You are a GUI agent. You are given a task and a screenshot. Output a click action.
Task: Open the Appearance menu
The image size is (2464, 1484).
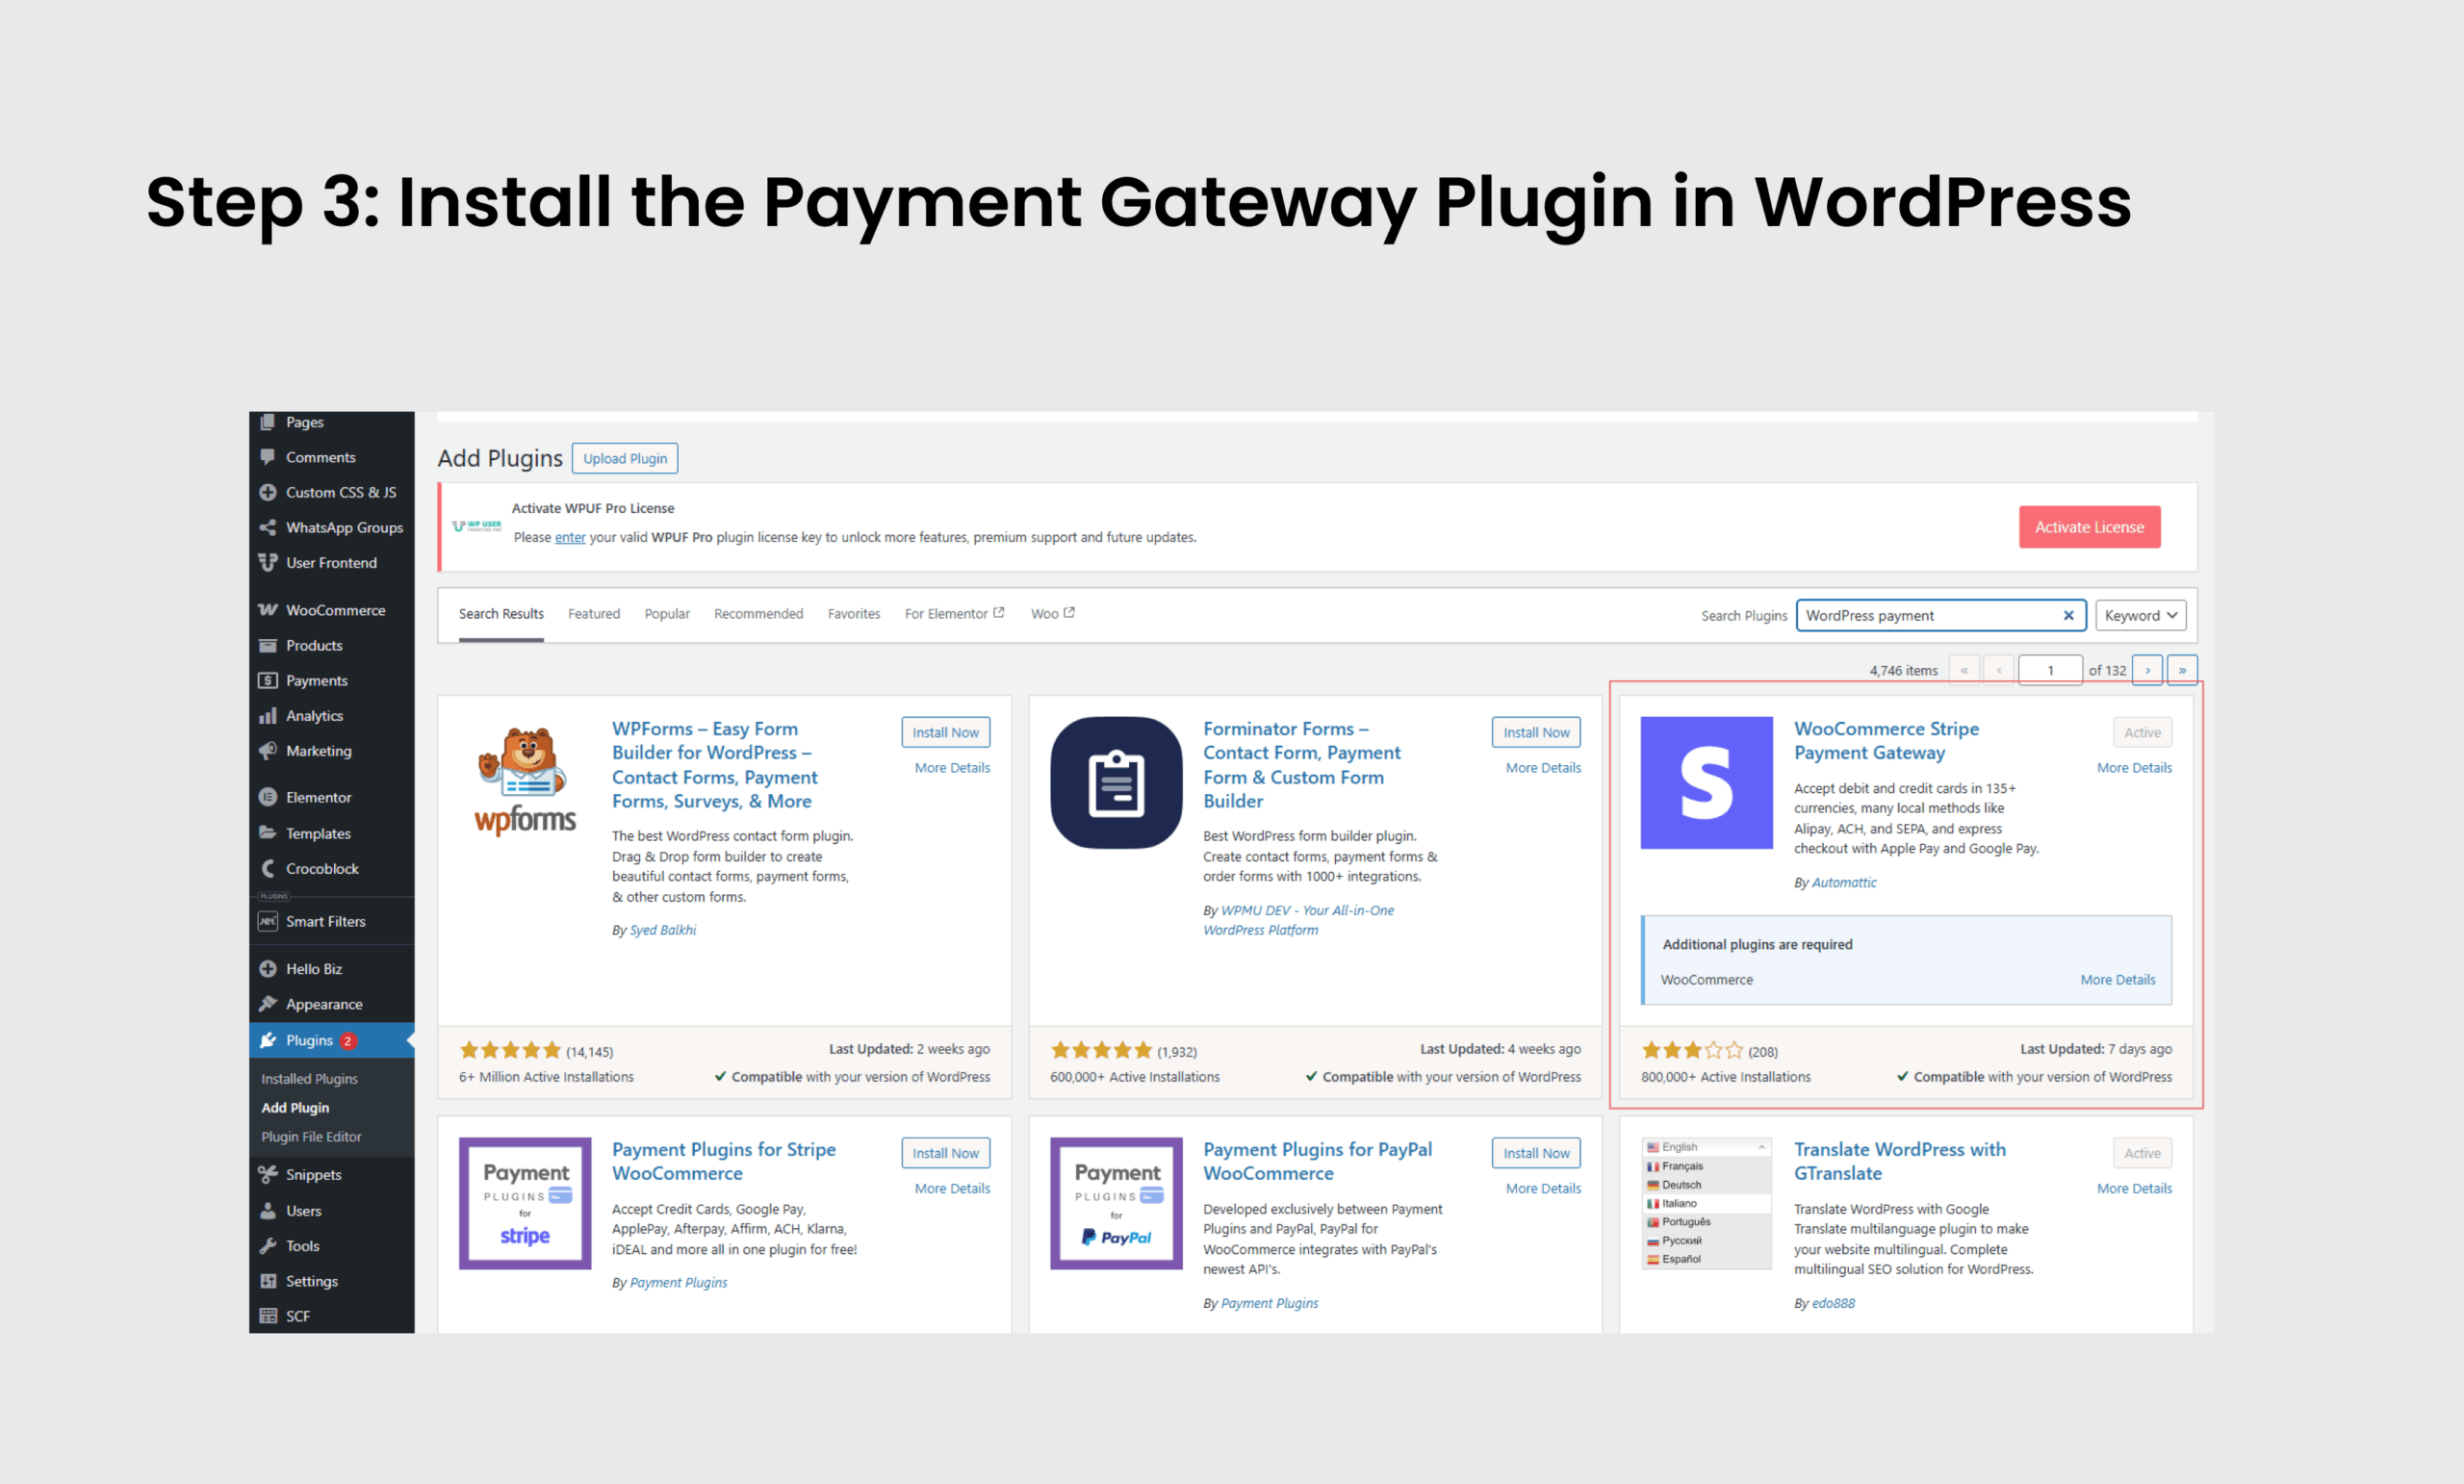[323, 1004]
